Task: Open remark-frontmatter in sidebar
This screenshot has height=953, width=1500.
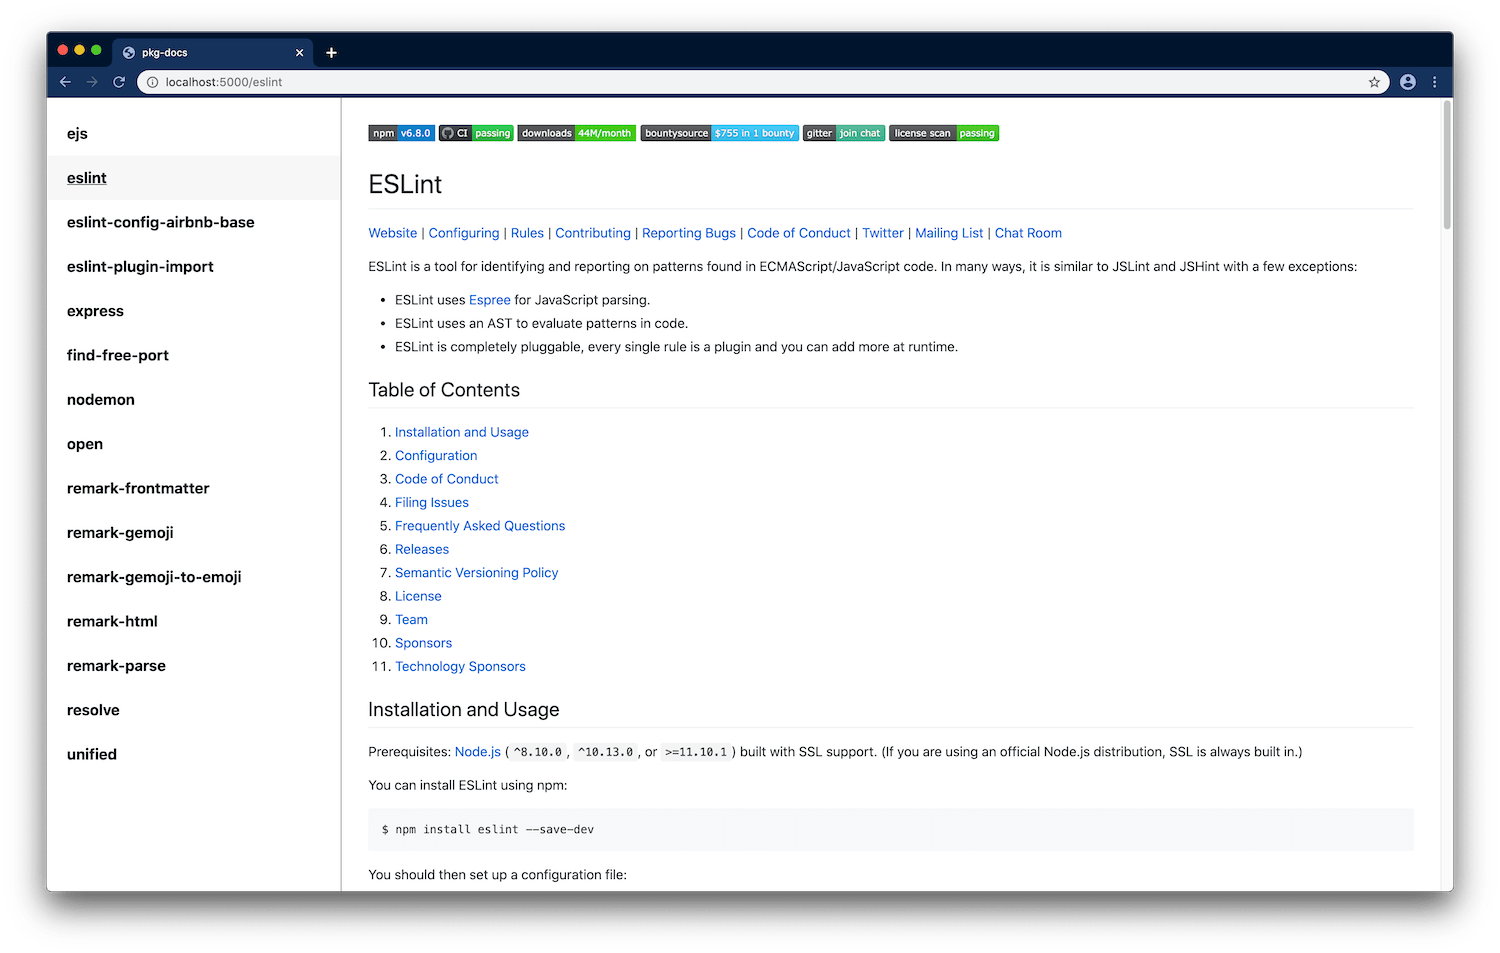Action: point(194,488)
